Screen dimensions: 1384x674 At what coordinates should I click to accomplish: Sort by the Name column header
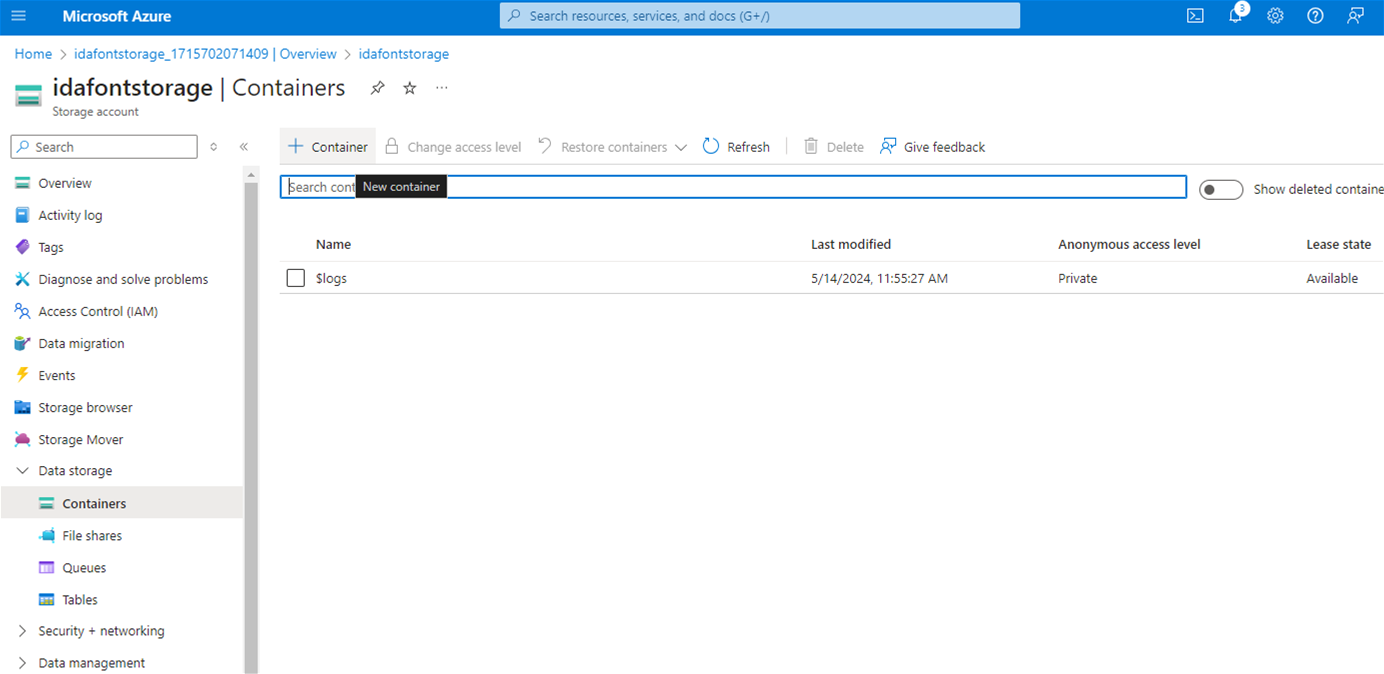(x=333, y=244)
